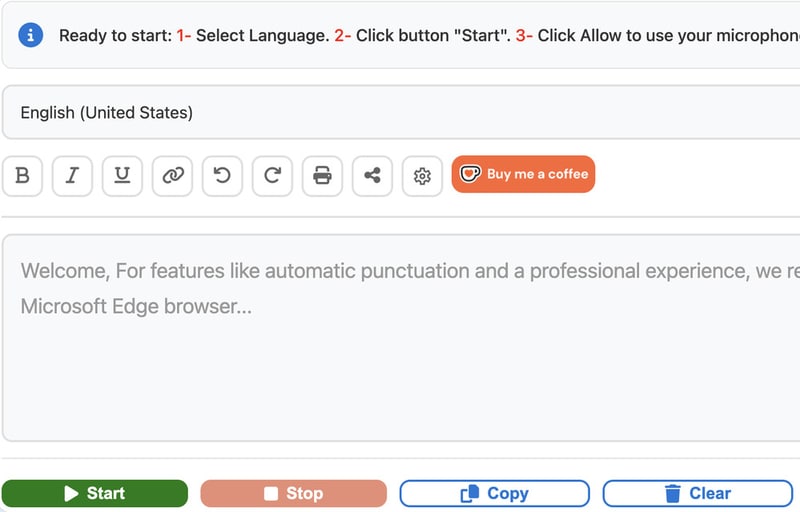Toggle underline text formatting

122,176
